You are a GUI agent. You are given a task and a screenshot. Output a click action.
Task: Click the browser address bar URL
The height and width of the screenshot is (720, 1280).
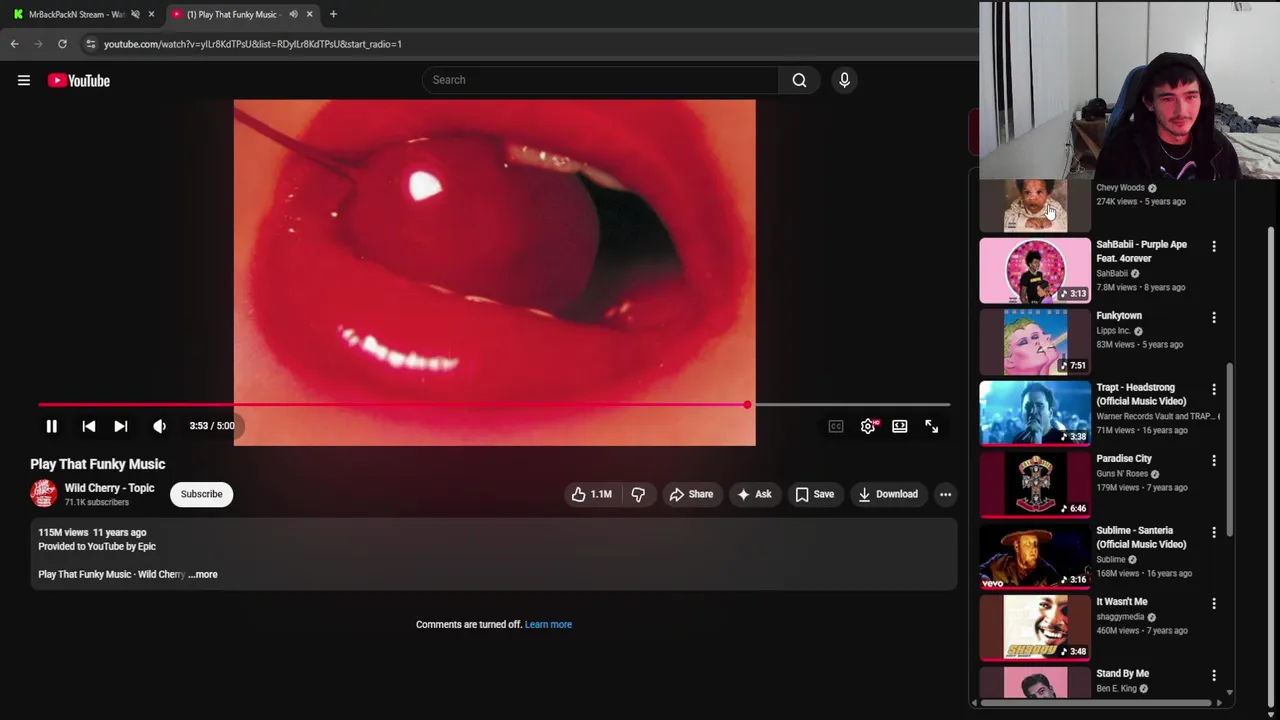click(x=252, y=44)
